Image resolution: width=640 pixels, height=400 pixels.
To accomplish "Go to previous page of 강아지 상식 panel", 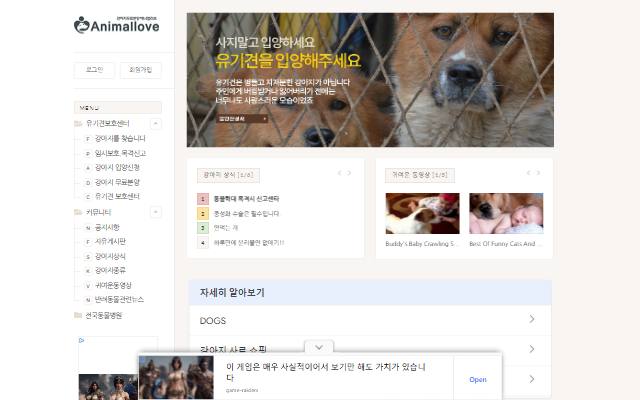I will click(x=340, y=173).
